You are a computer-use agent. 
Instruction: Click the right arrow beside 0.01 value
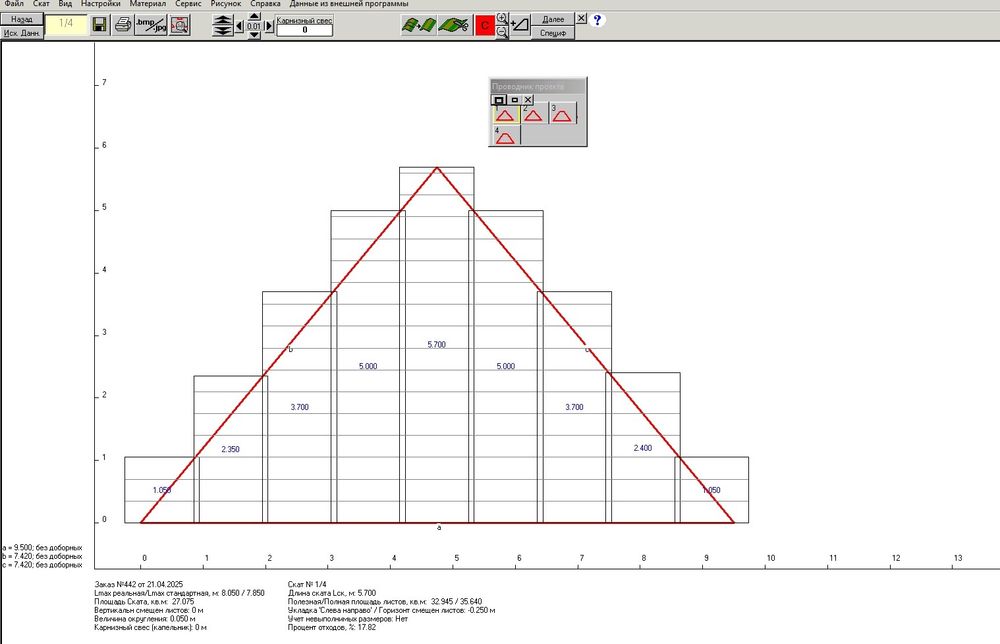click(268, 26)
